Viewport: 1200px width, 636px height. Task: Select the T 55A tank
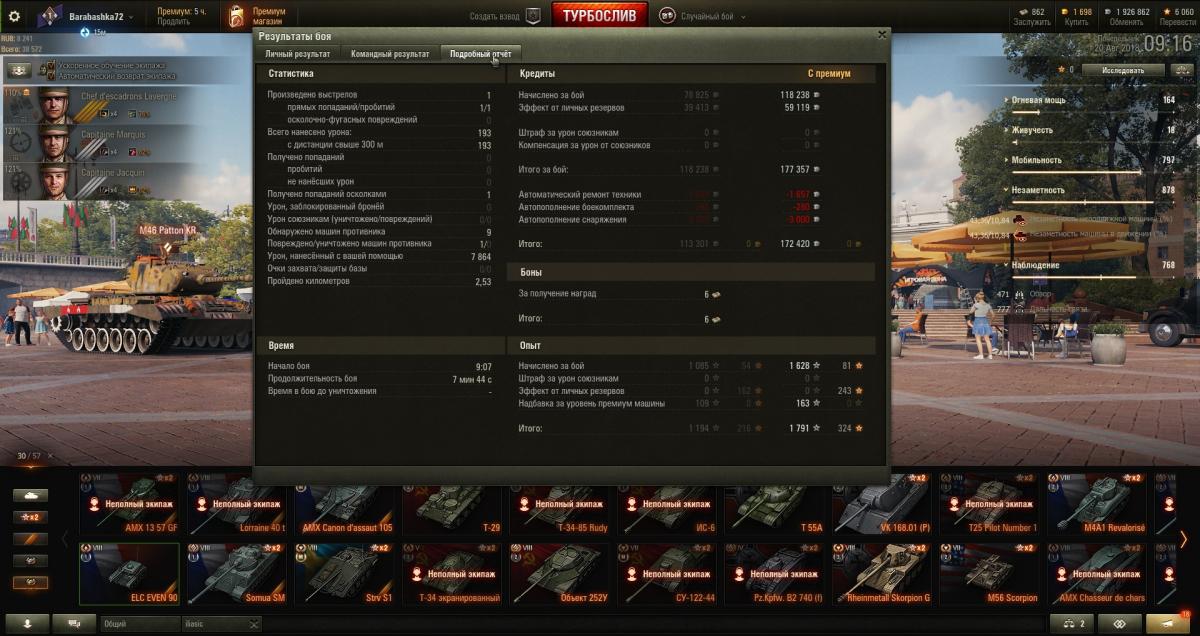coord(775,504)
